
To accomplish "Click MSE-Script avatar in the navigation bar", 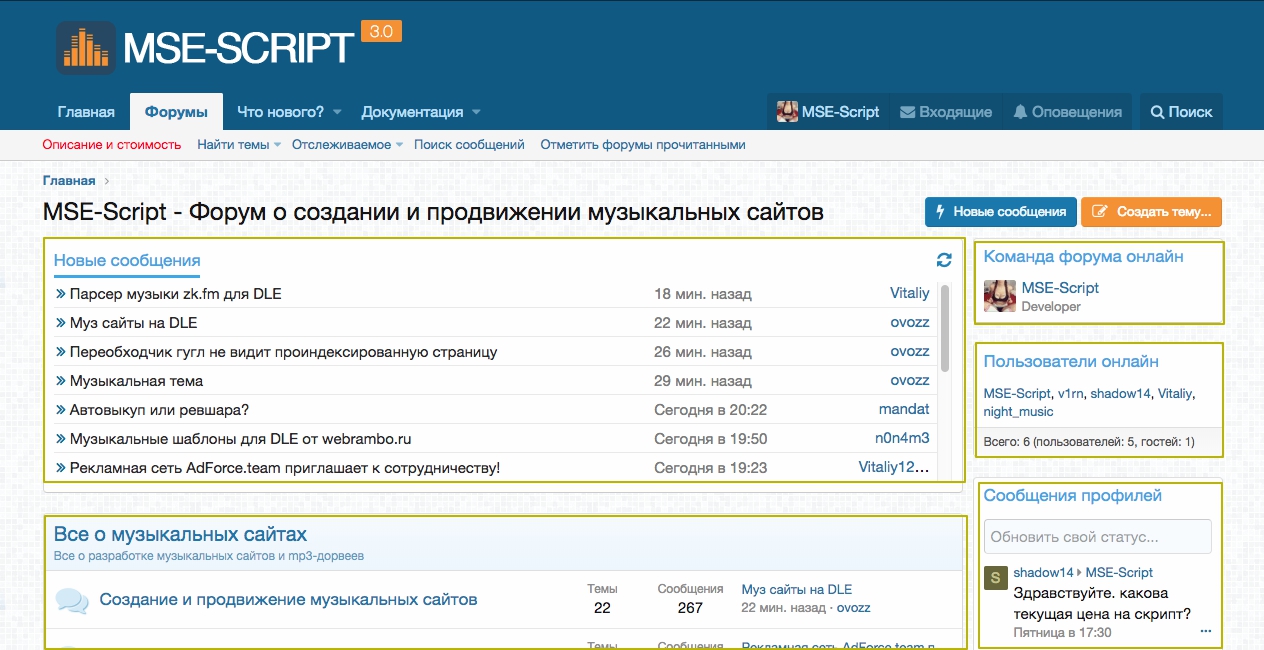I will pyautogui.click(x=788, y=112).
